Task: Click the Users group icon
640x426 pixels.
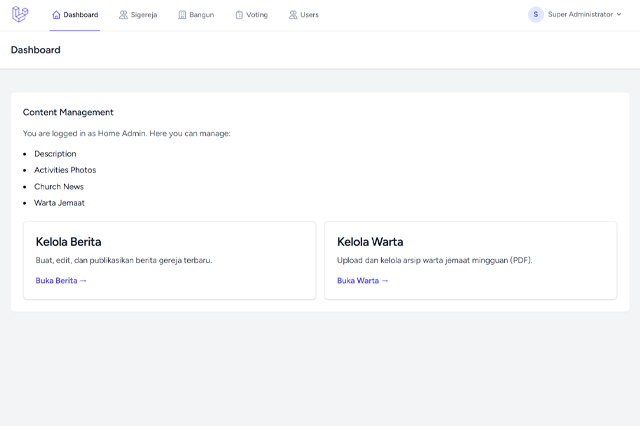Action: coord(293,15)
